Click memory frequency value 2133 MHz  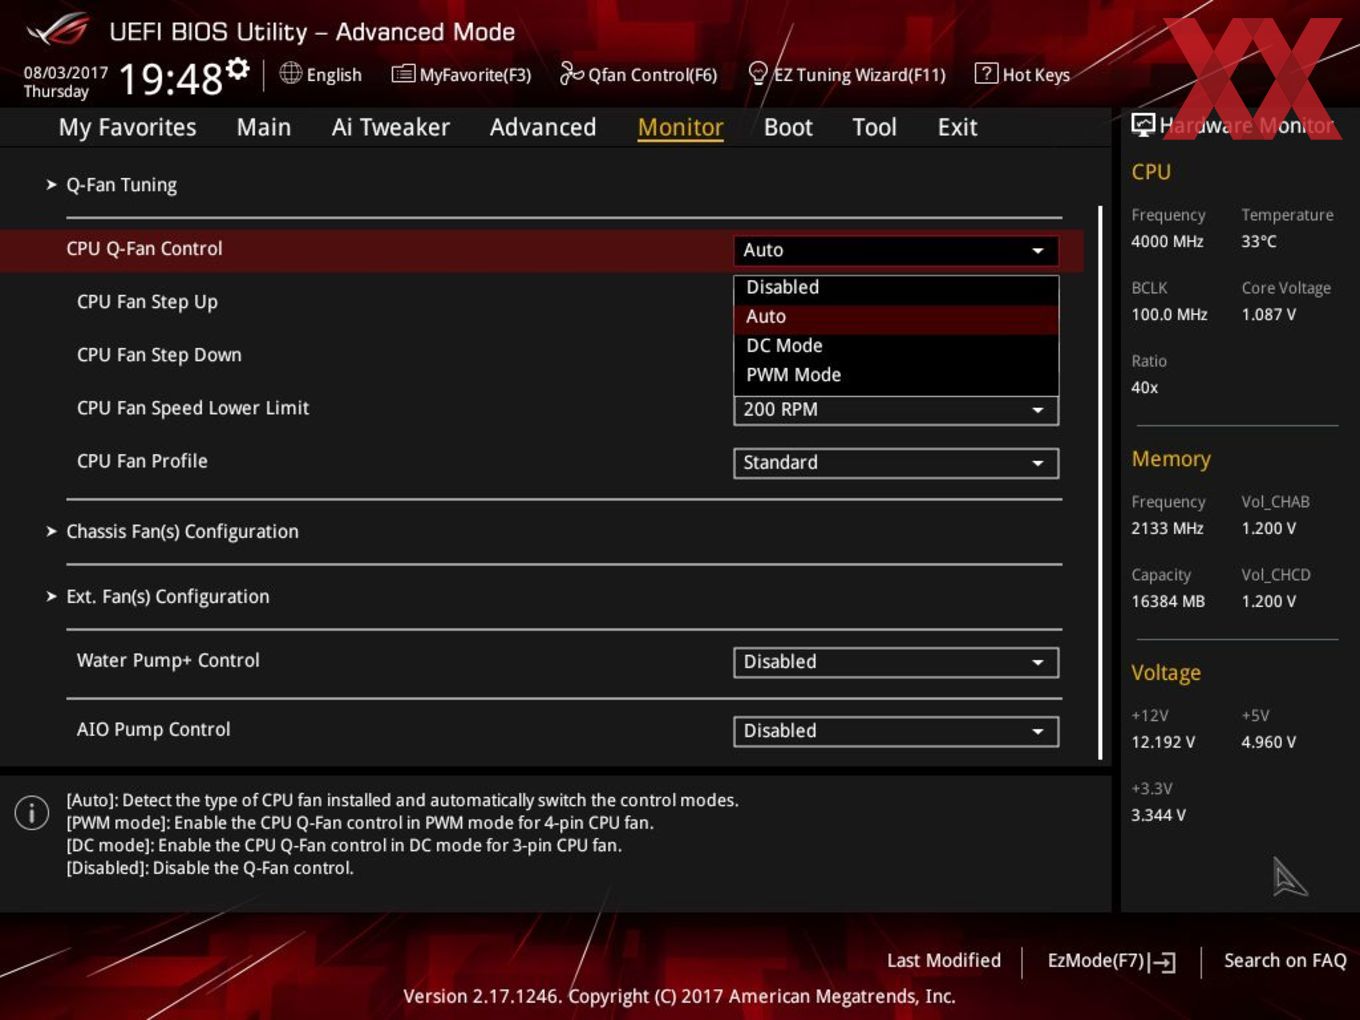(1167, 528)
